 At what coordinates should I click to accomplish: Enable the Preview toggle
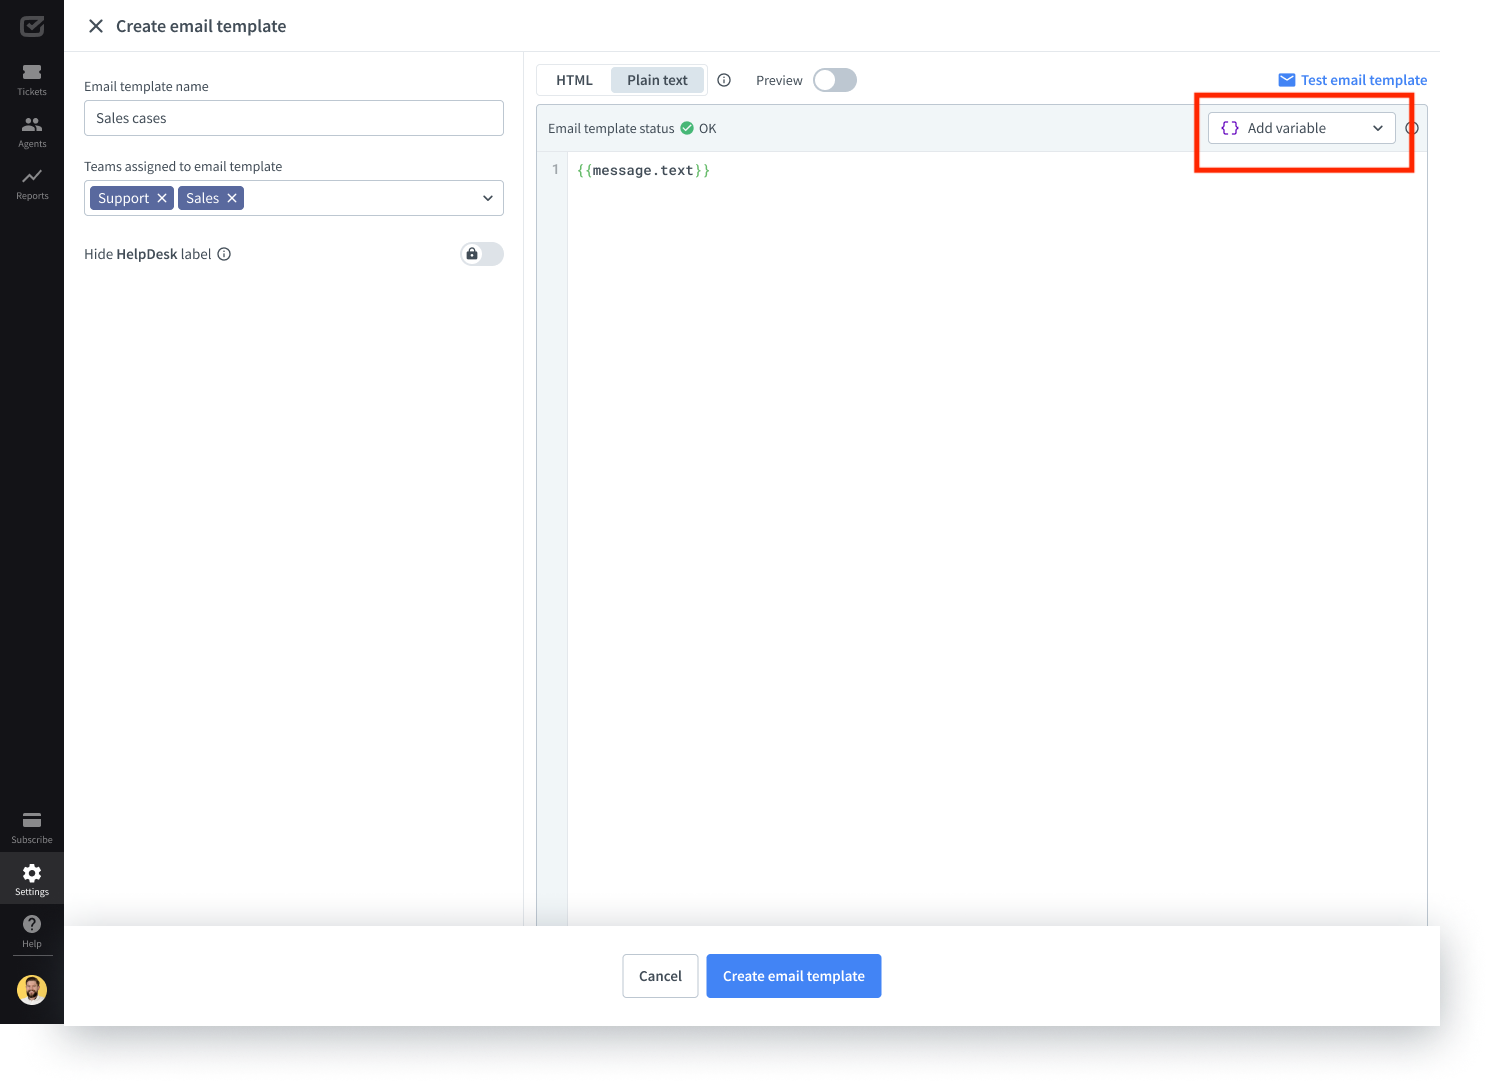coord(834,80)
